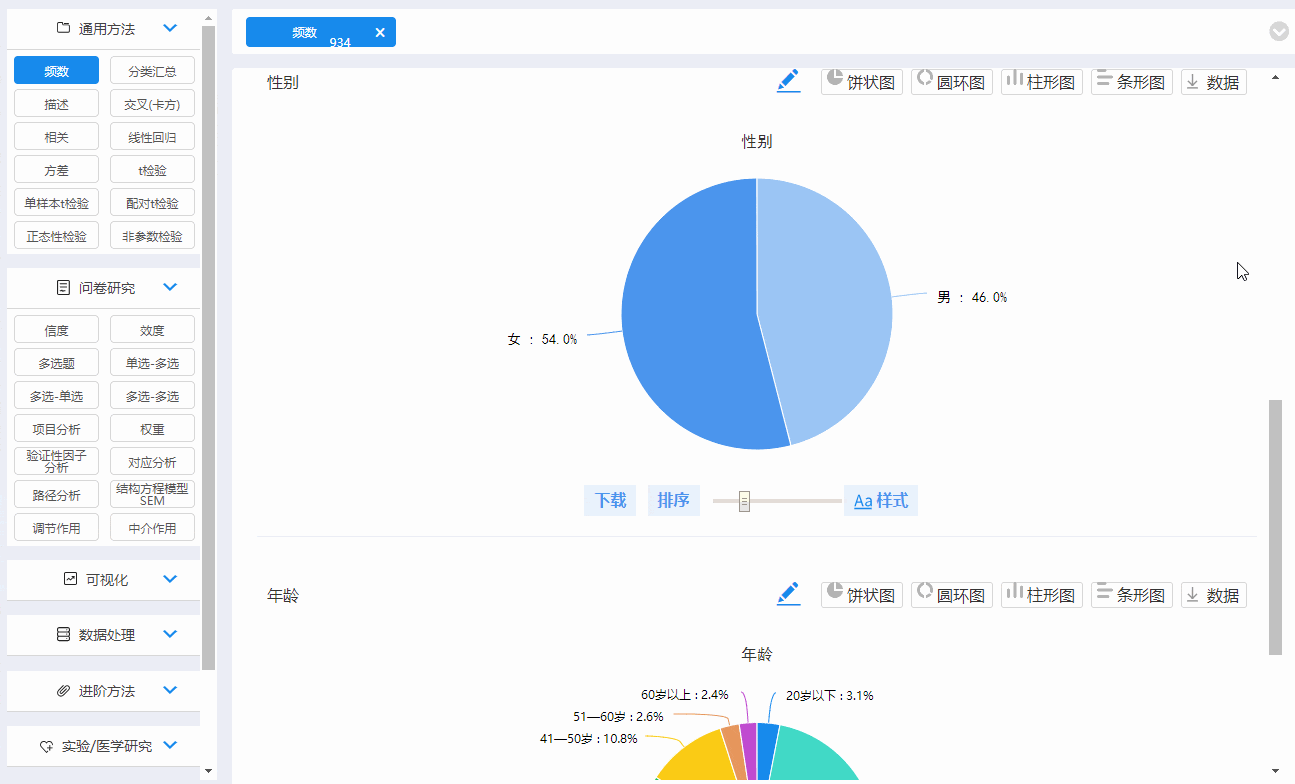Select the 线性回归 method

click(x=152, y=137)
